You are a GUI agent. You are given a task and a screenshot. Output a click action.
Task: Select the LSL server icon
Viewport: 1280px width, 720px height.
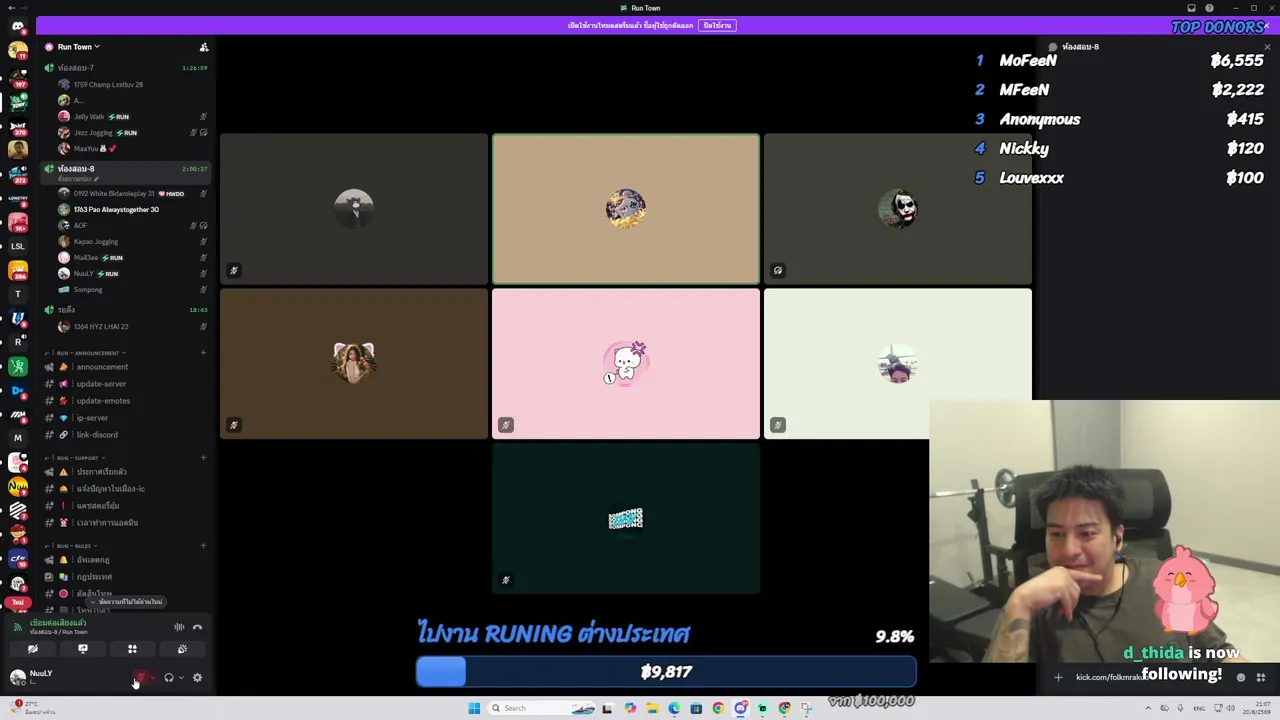tap(17, 246)
